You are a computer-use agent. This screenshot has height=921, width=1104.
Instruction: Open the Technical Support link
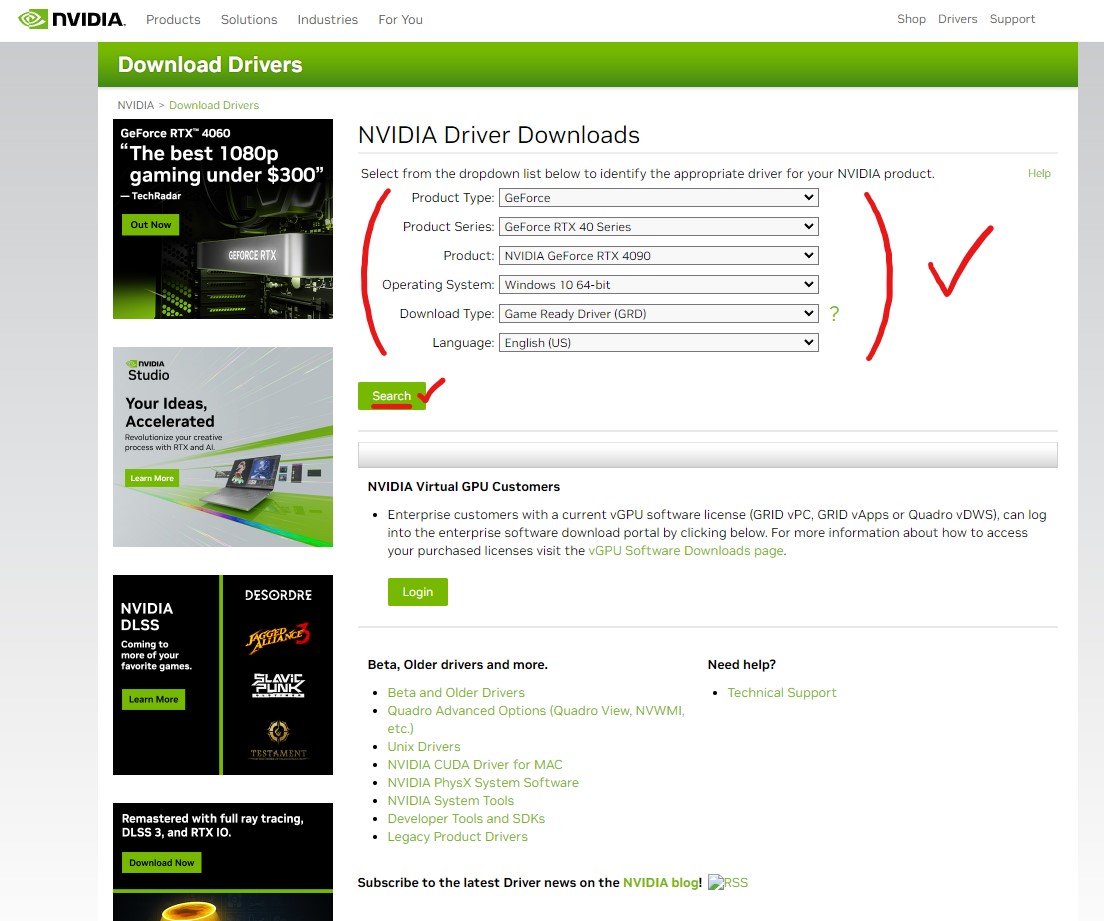click(x=782, y=693)
